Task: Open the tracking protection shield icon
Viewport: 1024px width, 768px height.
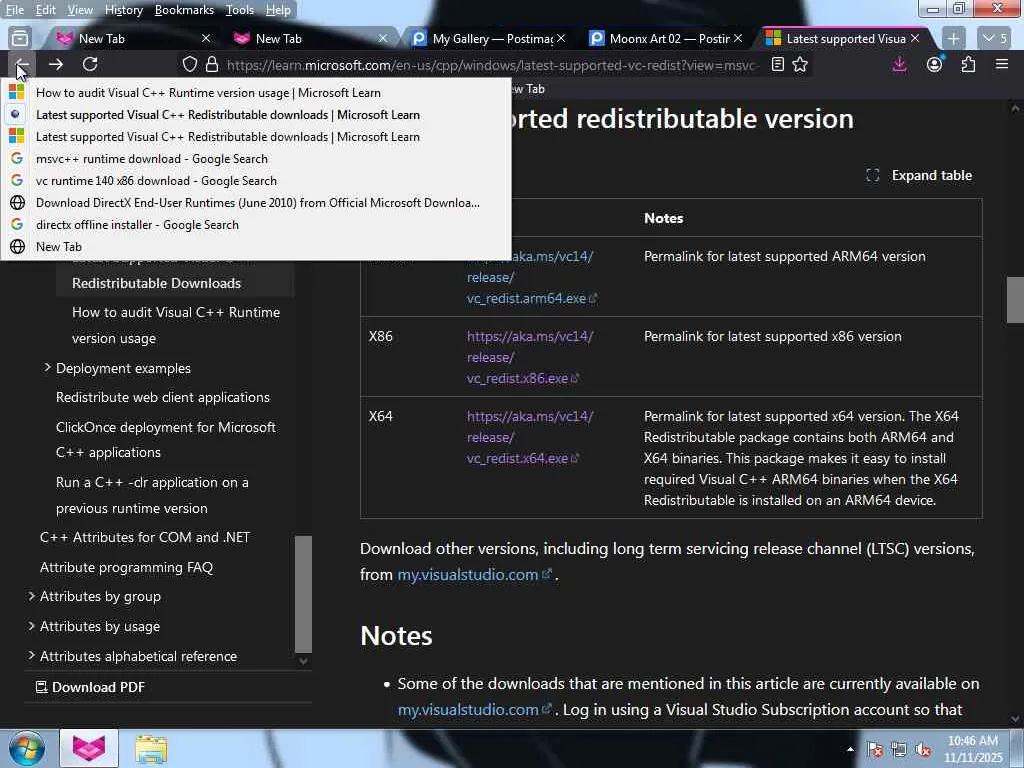Action: click(190, 65)
